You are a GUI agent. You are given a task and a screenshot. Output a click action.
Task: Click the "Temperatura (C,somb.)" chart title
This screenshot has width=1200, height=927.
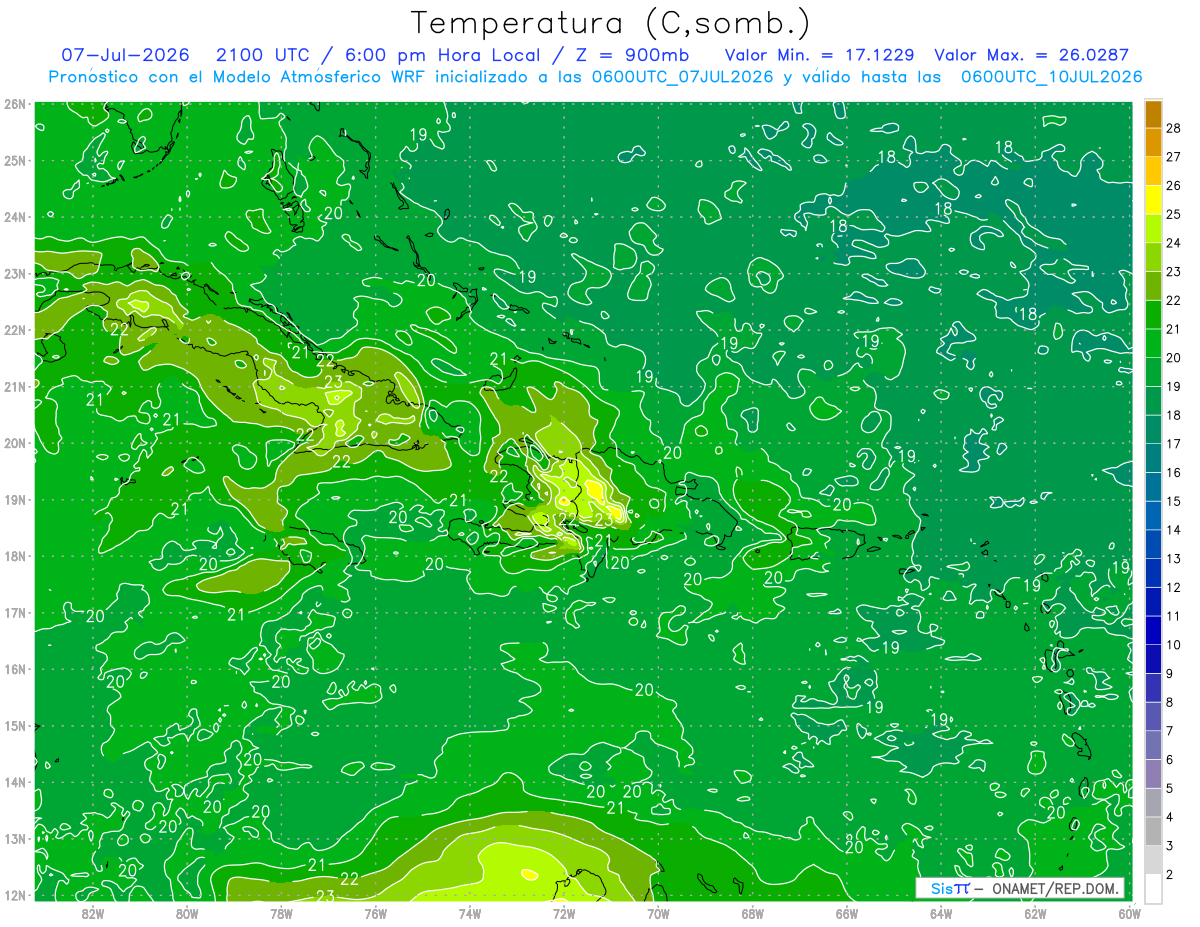click(x=611, y=23)
